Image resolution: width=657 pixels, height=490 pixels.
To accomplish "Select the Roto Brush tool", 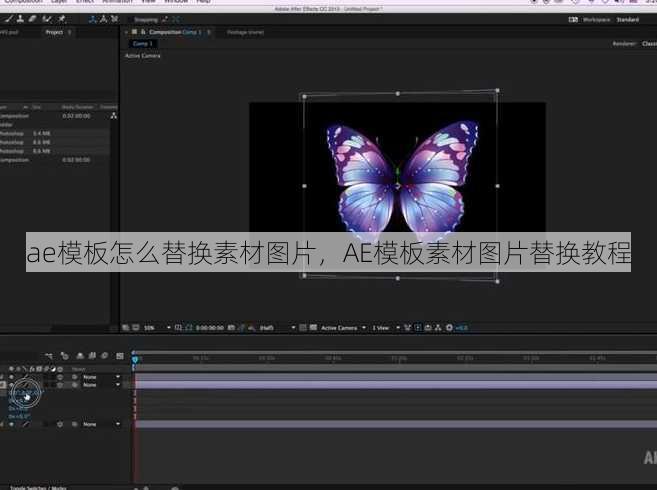I will point(47,19).
